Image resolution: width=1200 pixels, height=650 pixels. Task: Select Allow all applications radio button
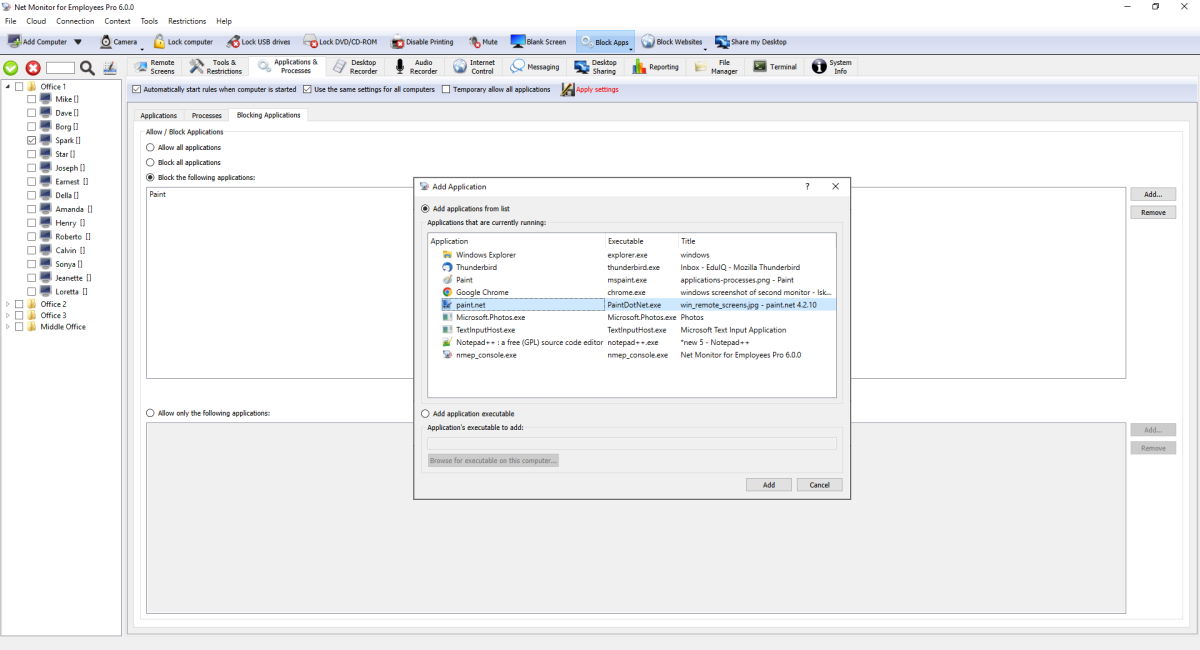[150, 147]
